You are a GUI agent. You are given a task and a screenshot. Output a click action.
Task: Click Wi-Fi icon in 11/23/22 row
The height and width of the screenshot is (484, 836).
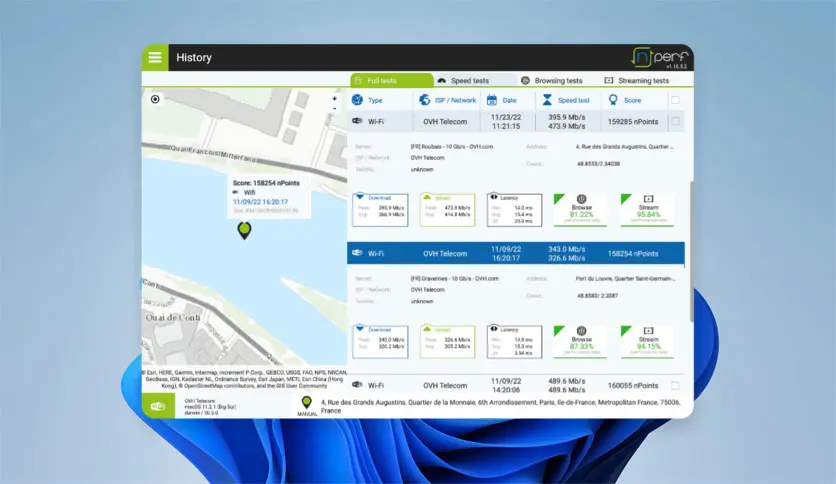357,121
